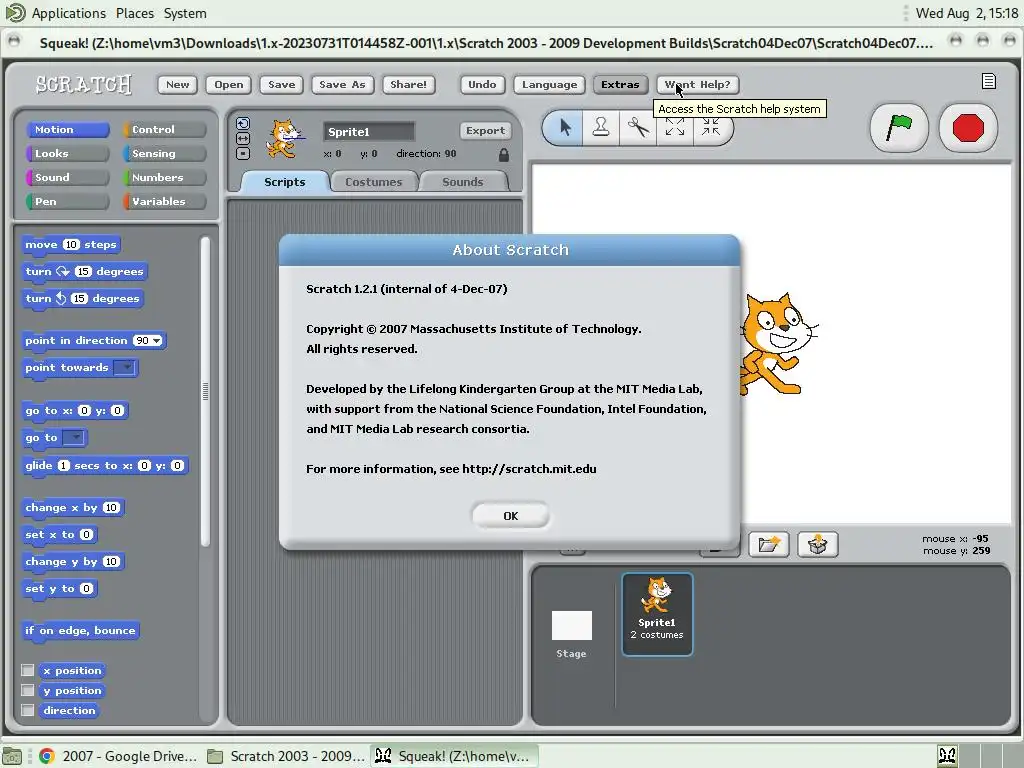Select the arrow pointer tool
The height and width of the screenshot is (768, 1024).
565,127
